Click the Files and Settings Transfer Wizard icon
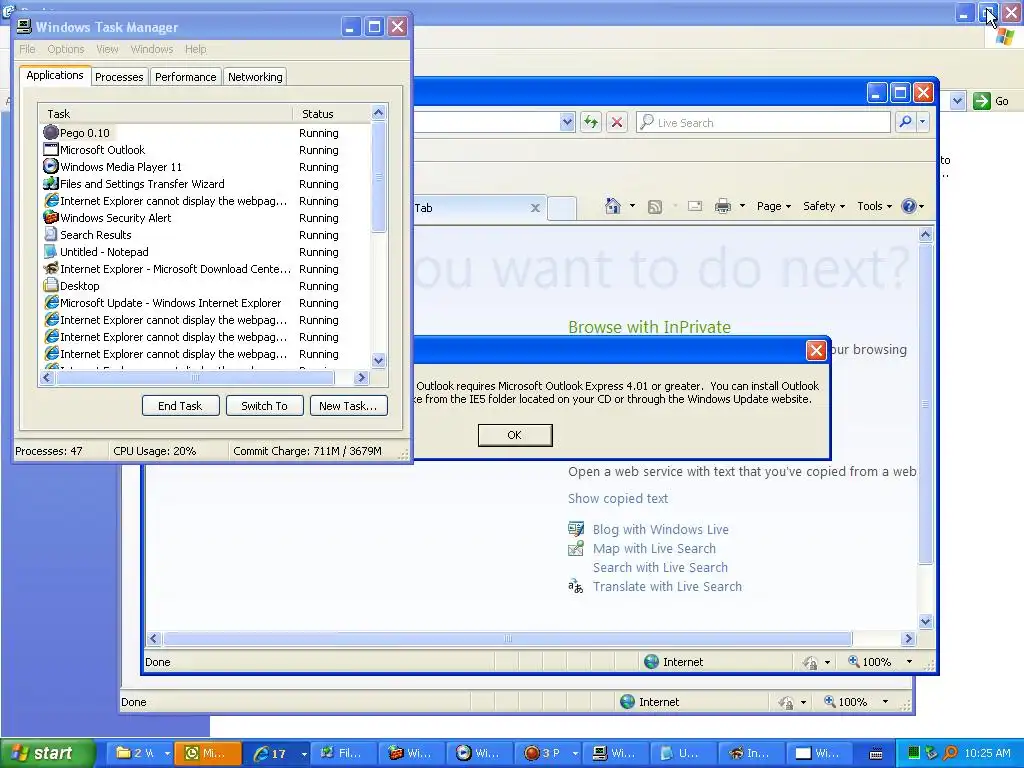The width and height of the screenshot is (1024, 768). point(51,184)
